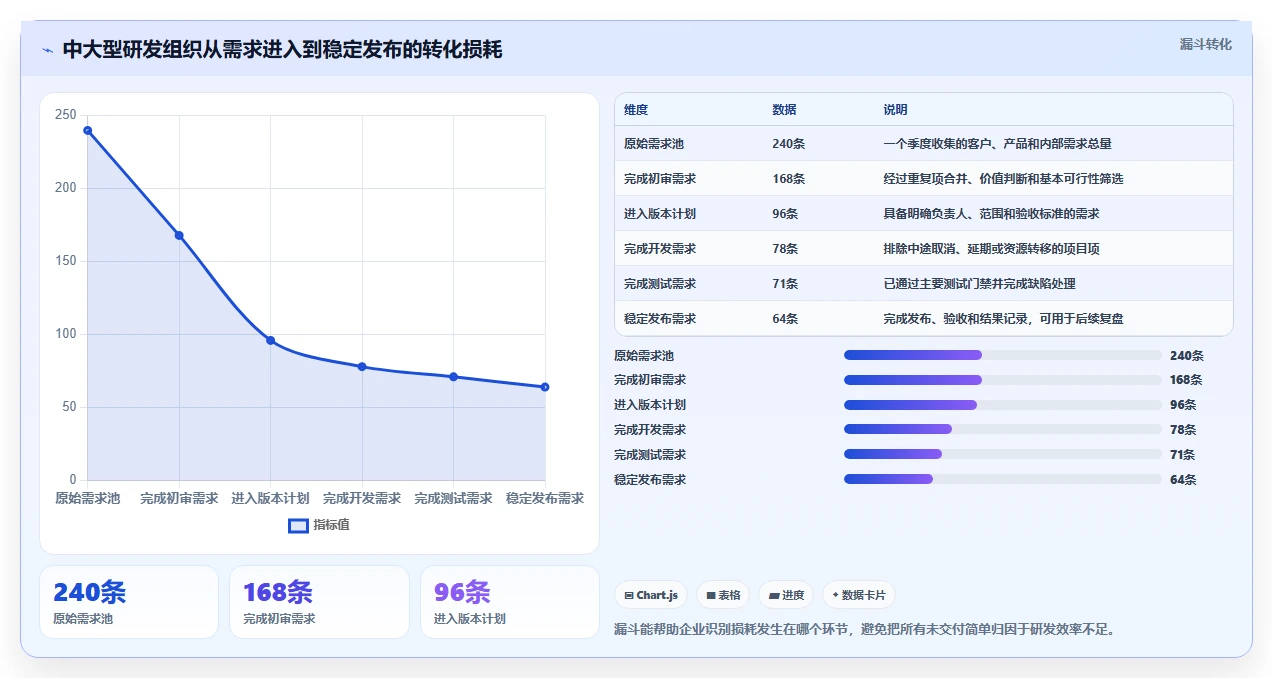
Task: Select the 原始需求池 data point on chart
Action: click(x=88, y=130)
